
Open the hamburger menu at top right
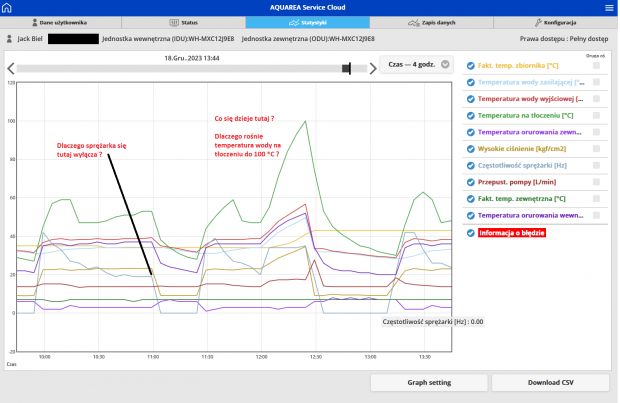[609, 7]
